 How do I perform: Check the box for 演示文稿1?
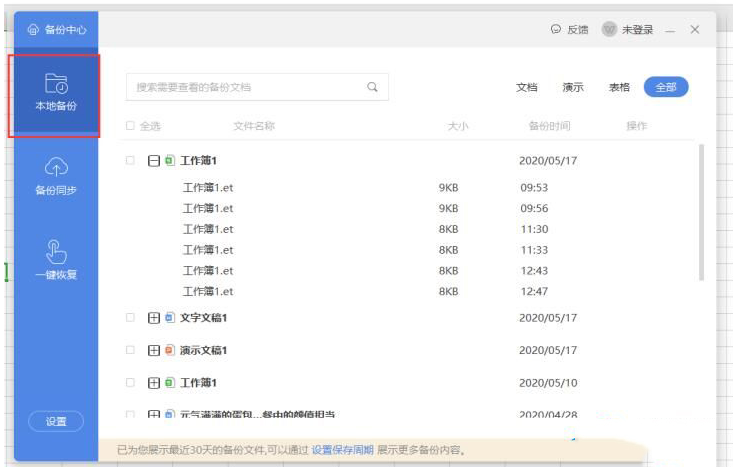point(130,350)
